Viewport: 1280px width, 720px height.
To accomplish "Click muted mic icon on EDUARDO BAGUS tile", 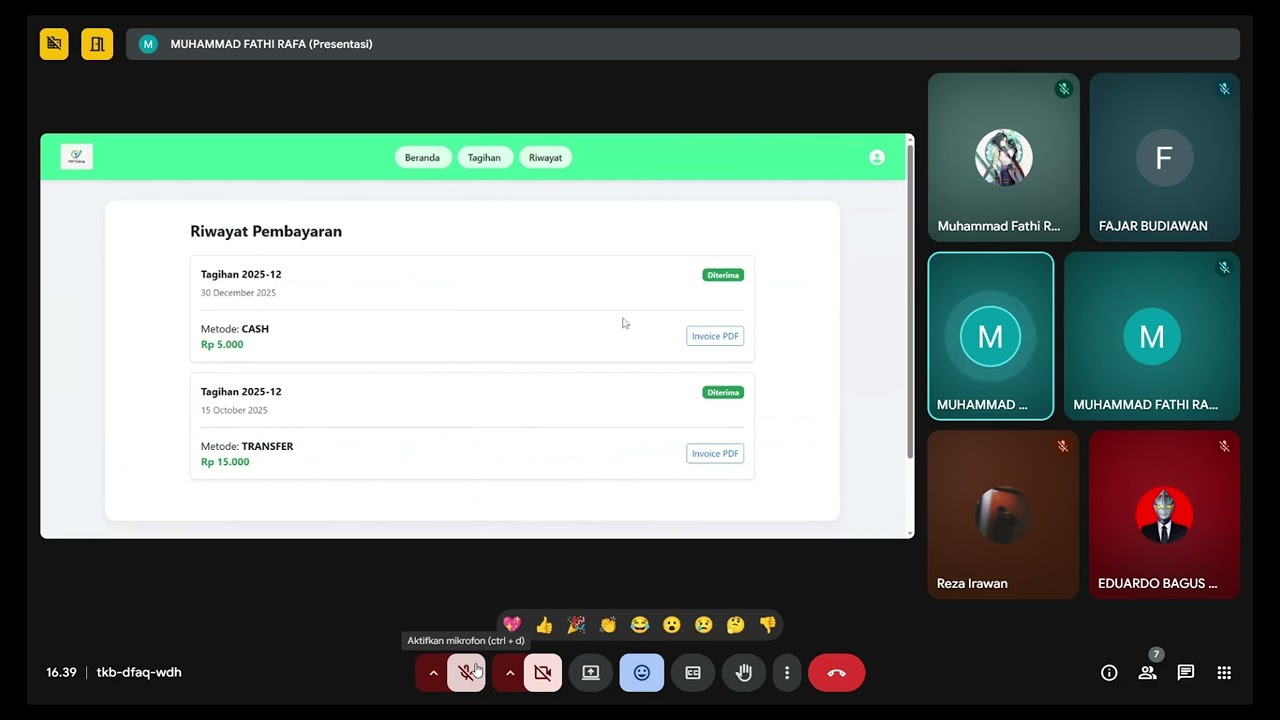I will click(x=1224, y=446).
